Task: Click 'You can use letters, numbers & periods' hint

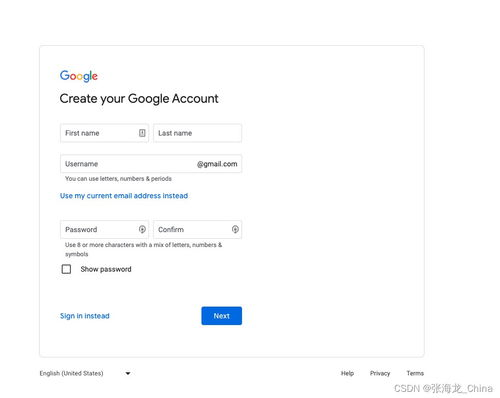Action: (118, 179)
